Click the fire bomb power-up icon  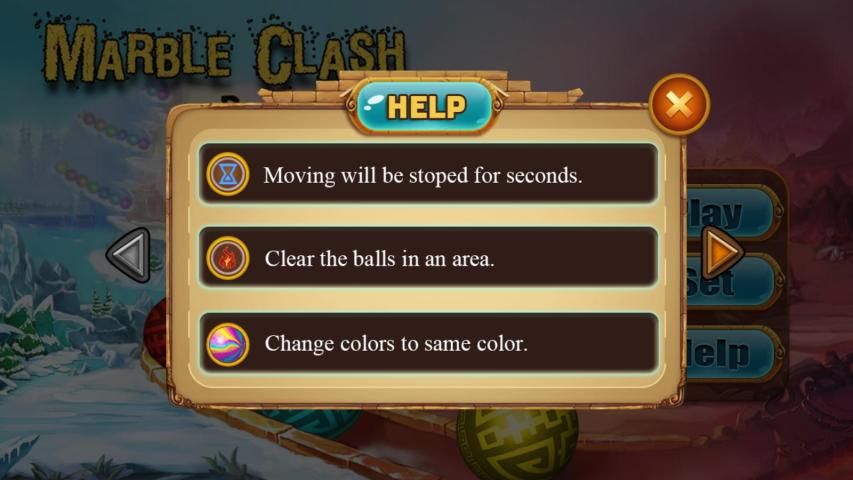(227, 258)
